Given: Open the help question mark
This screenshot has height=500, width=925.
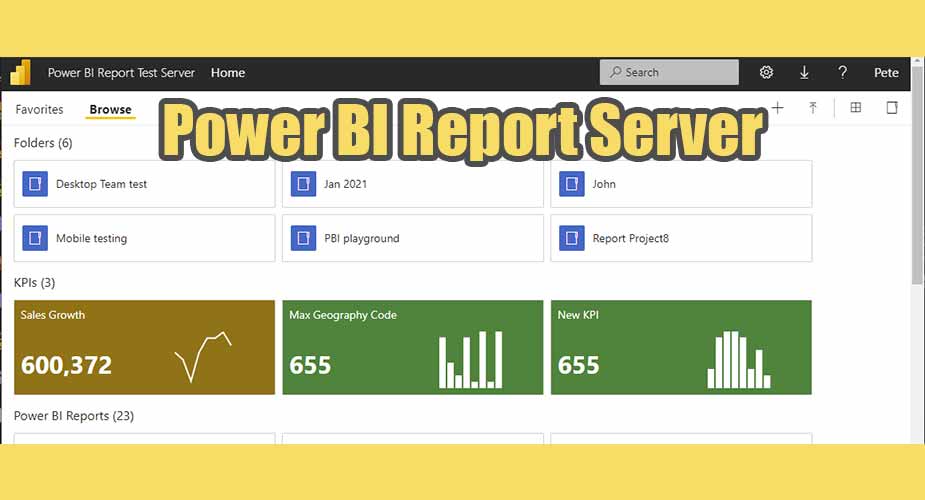Looking at the screenshot, I should coord(842,73).
